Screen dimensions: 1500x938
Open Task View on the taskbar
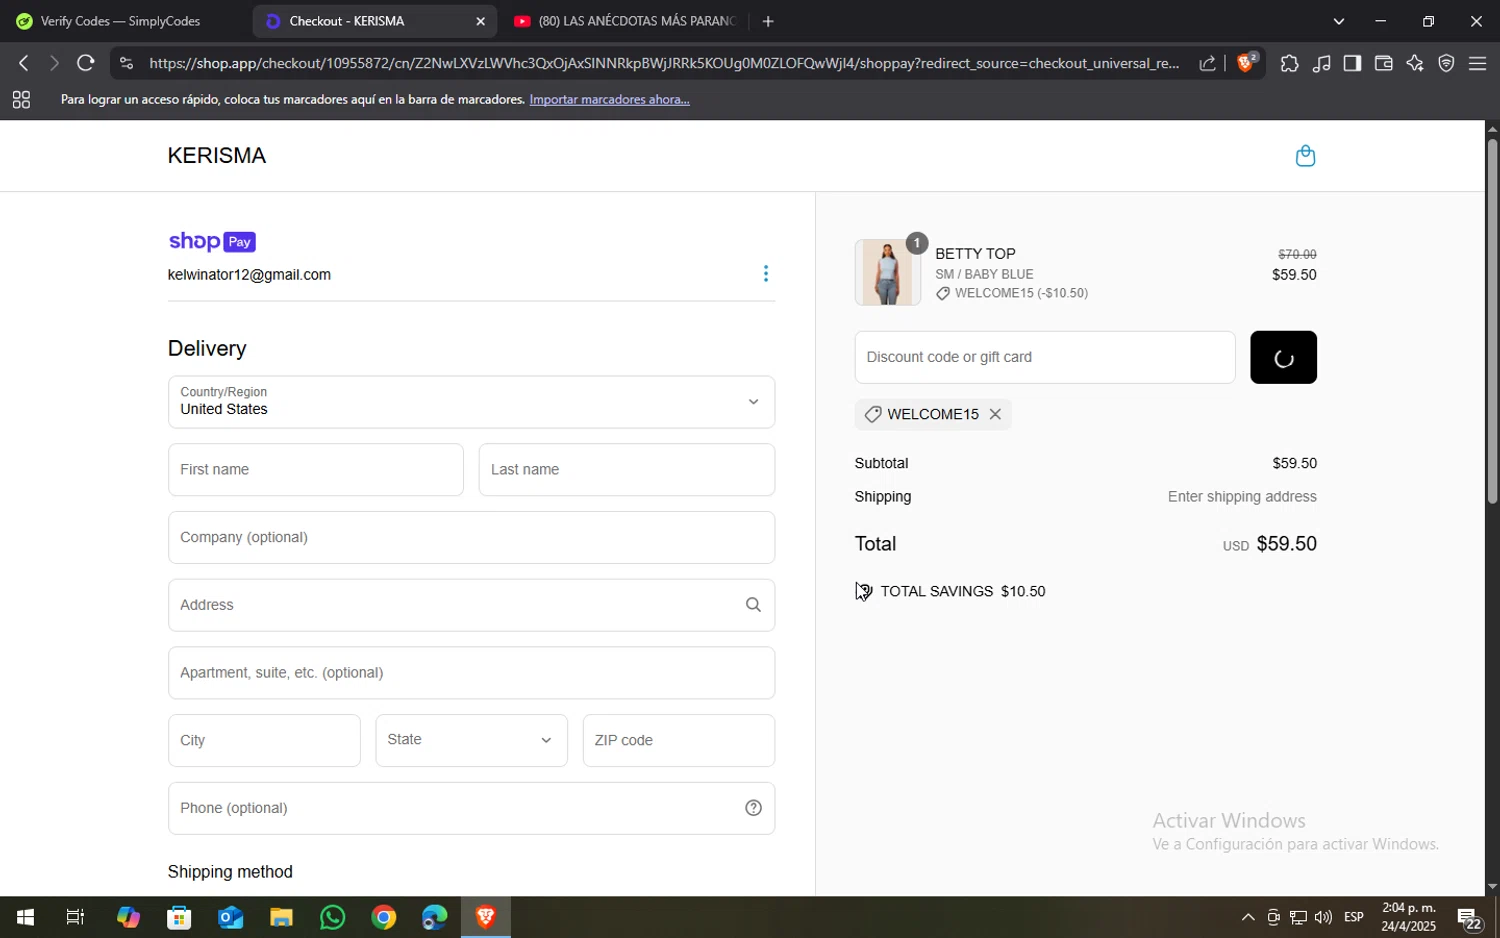[75, 917]
